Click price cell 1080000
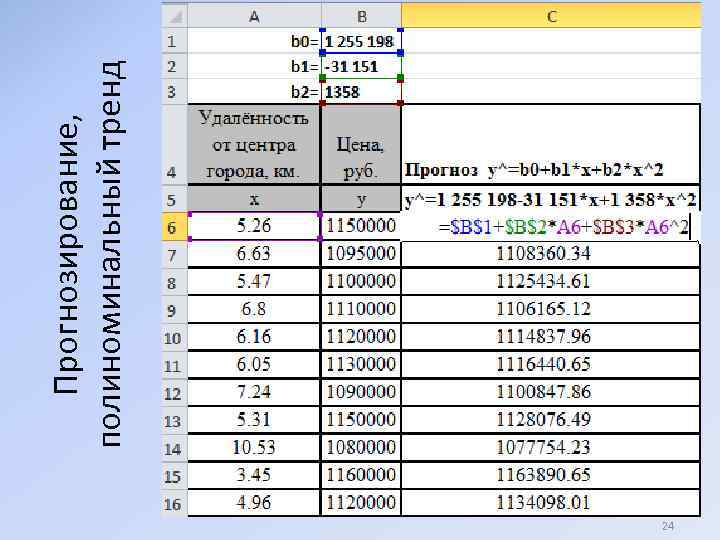Image resolution: width=720 pixels, height=540 pixels. pos(361,448)
